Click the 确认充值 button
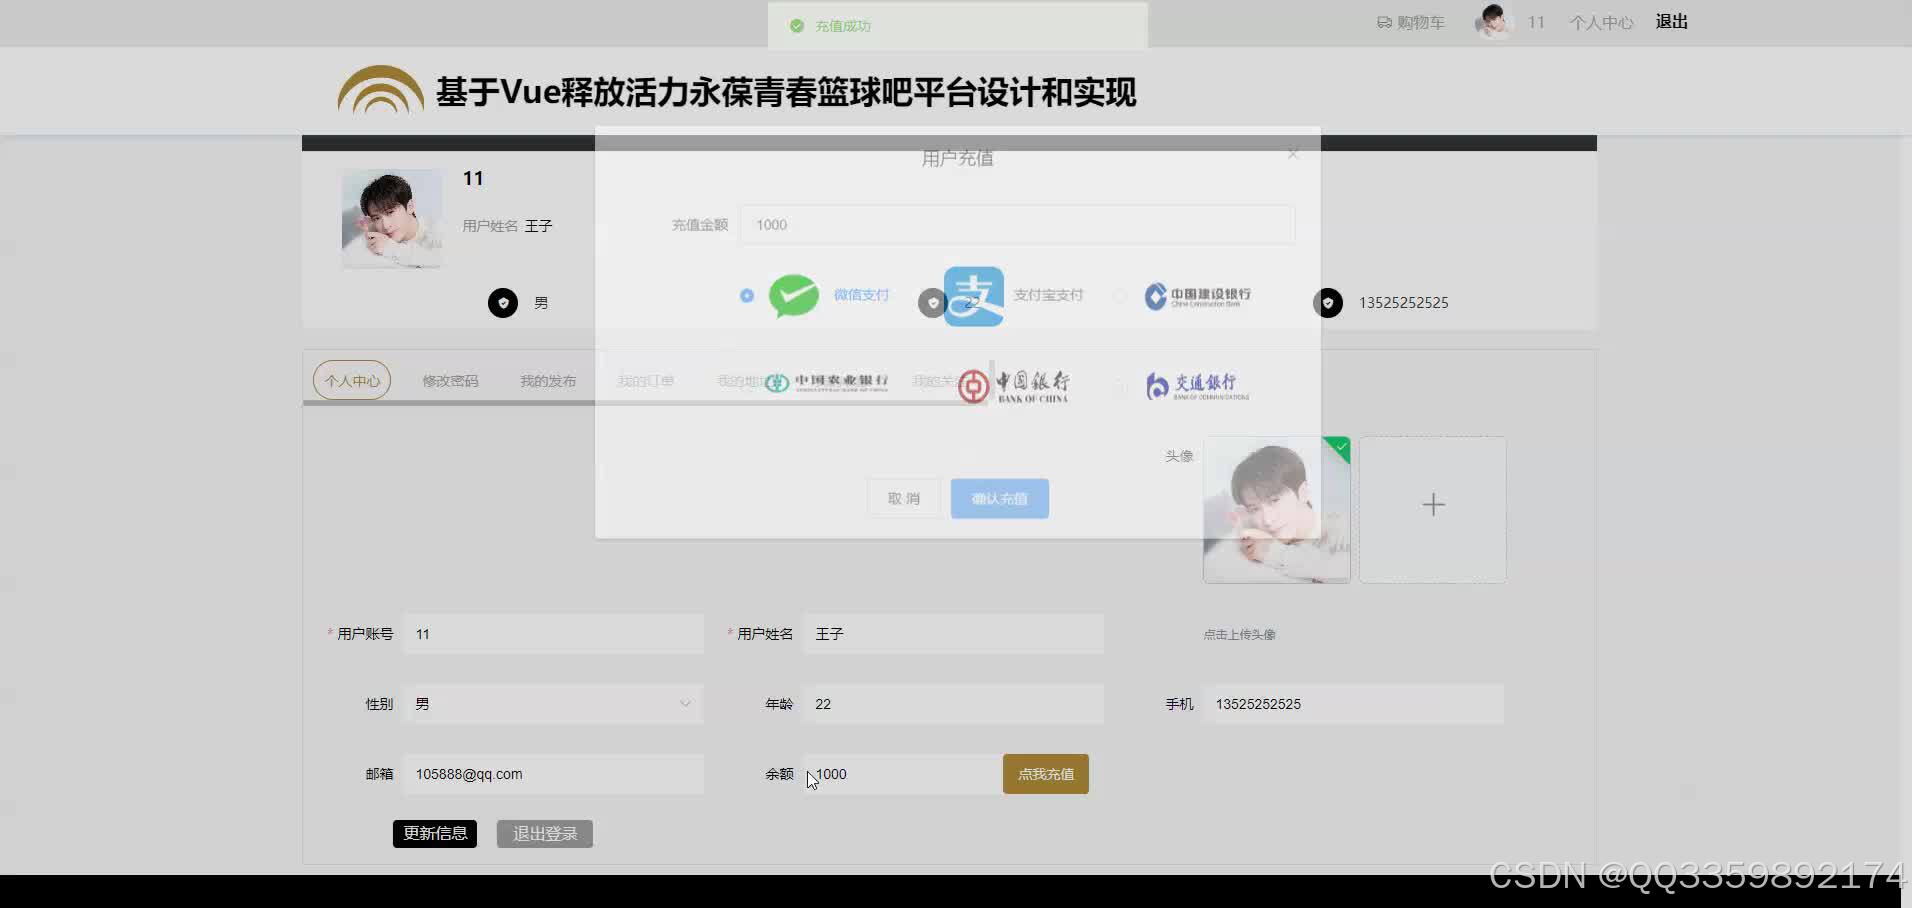The height and width of the screenshot is (908, 1912). [x=1000, y=498]
